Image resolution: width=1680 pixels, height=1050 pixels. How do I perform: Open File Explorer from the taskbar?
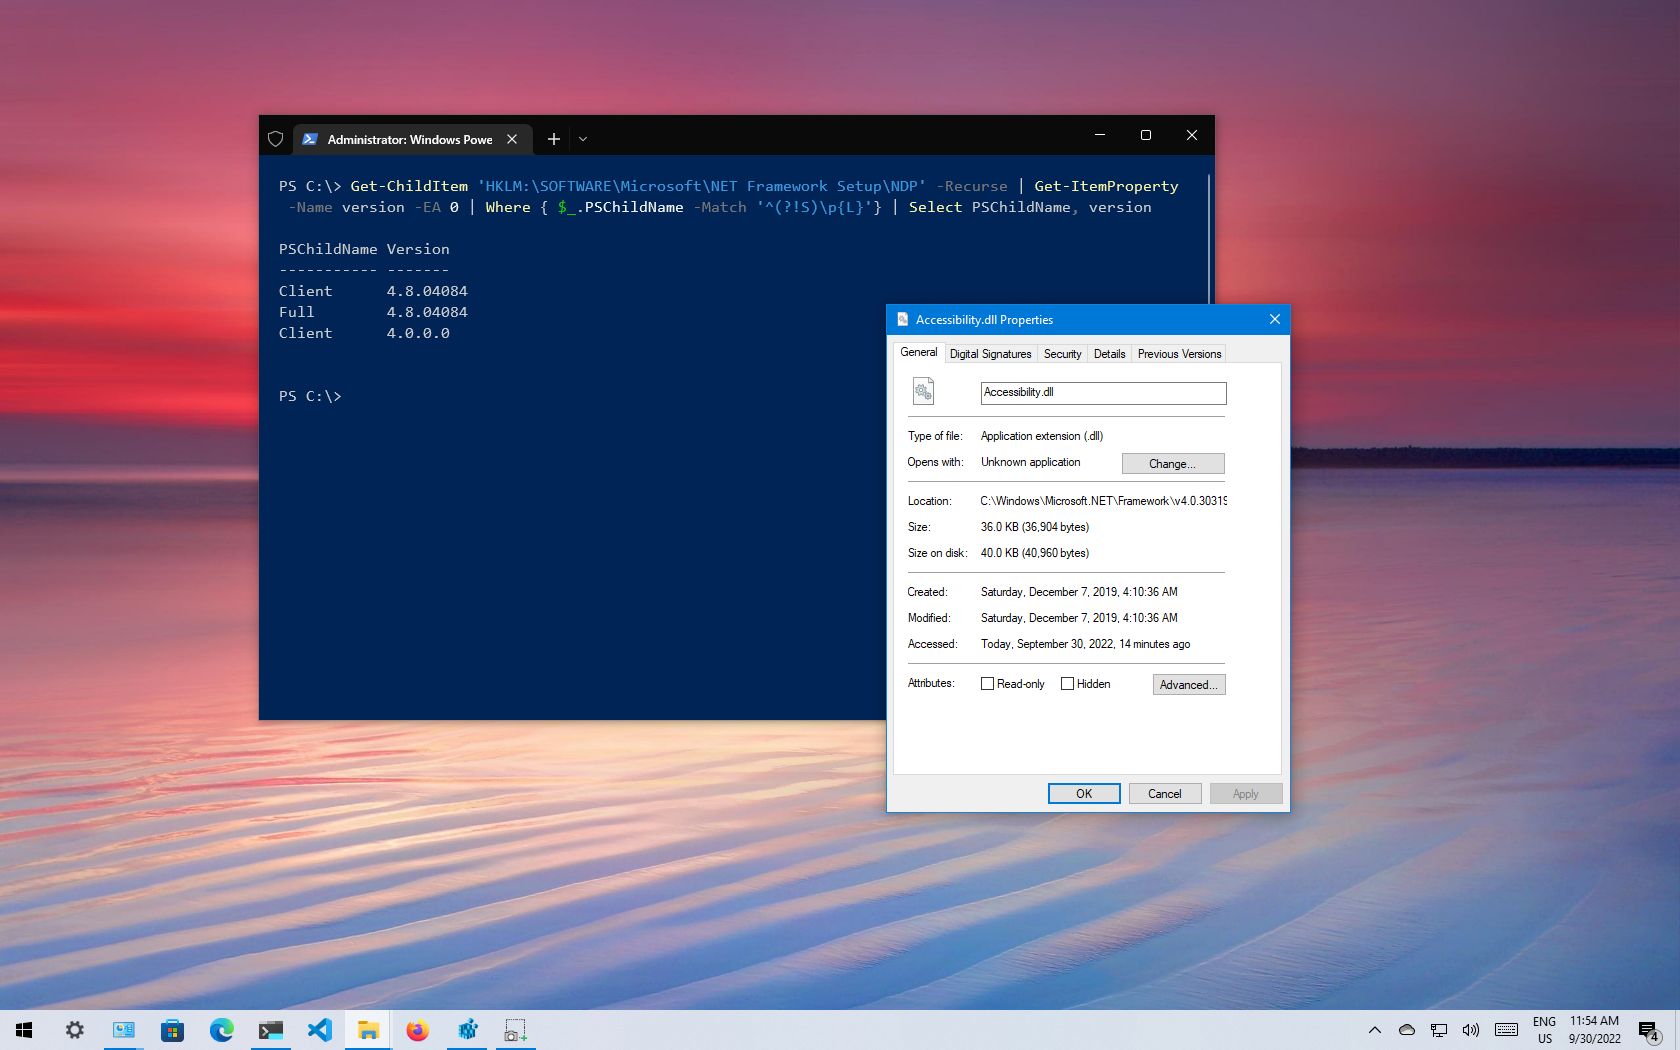pyautogui.click(x=368, y=1029)
